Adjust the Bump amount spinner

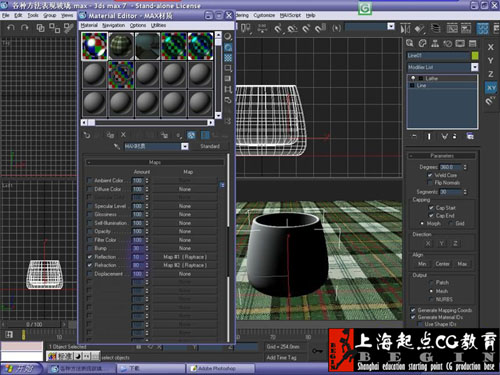147,248
